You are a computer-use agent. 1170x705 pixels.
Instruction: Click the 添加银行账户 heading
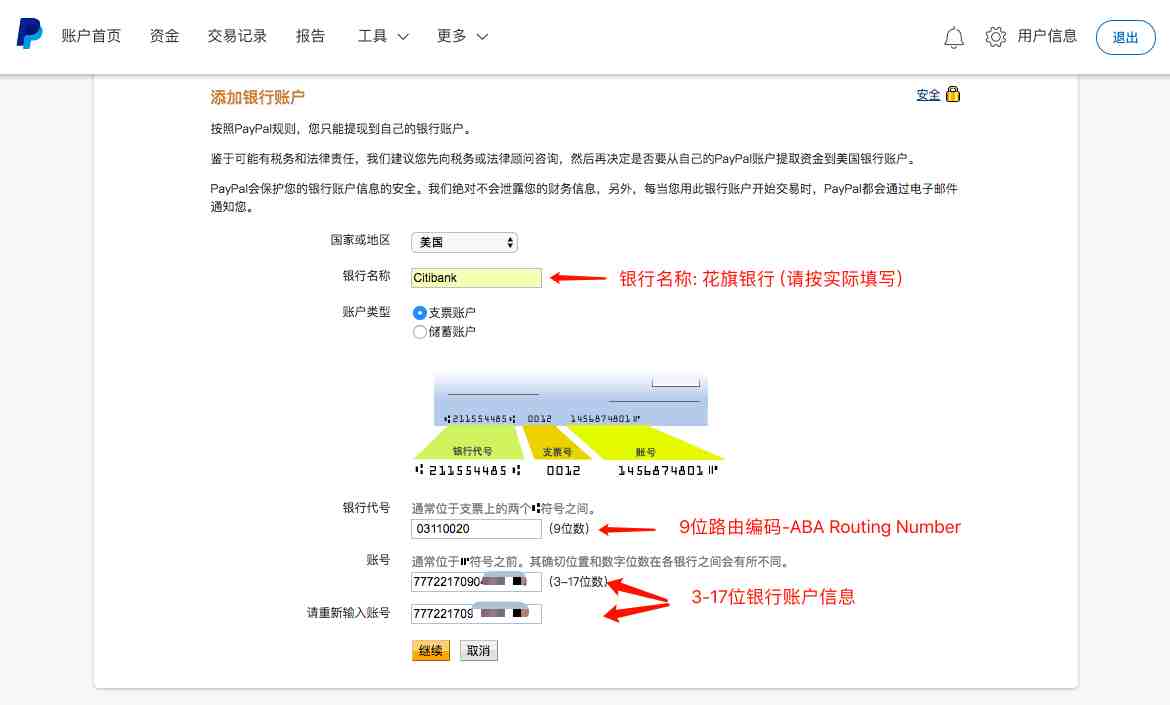pos(257,97)
